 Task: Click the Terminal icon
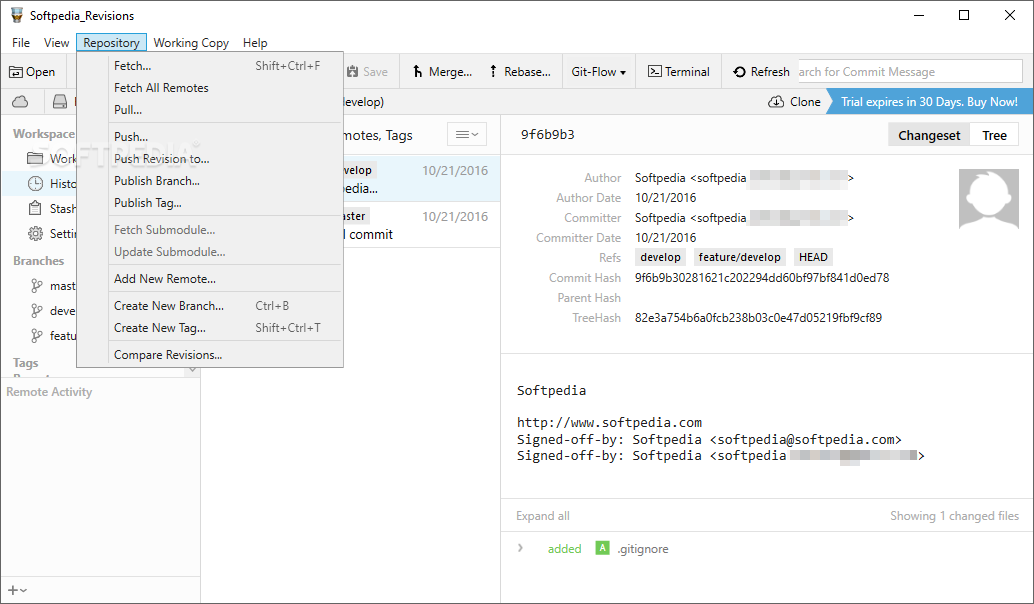(655, 71)
